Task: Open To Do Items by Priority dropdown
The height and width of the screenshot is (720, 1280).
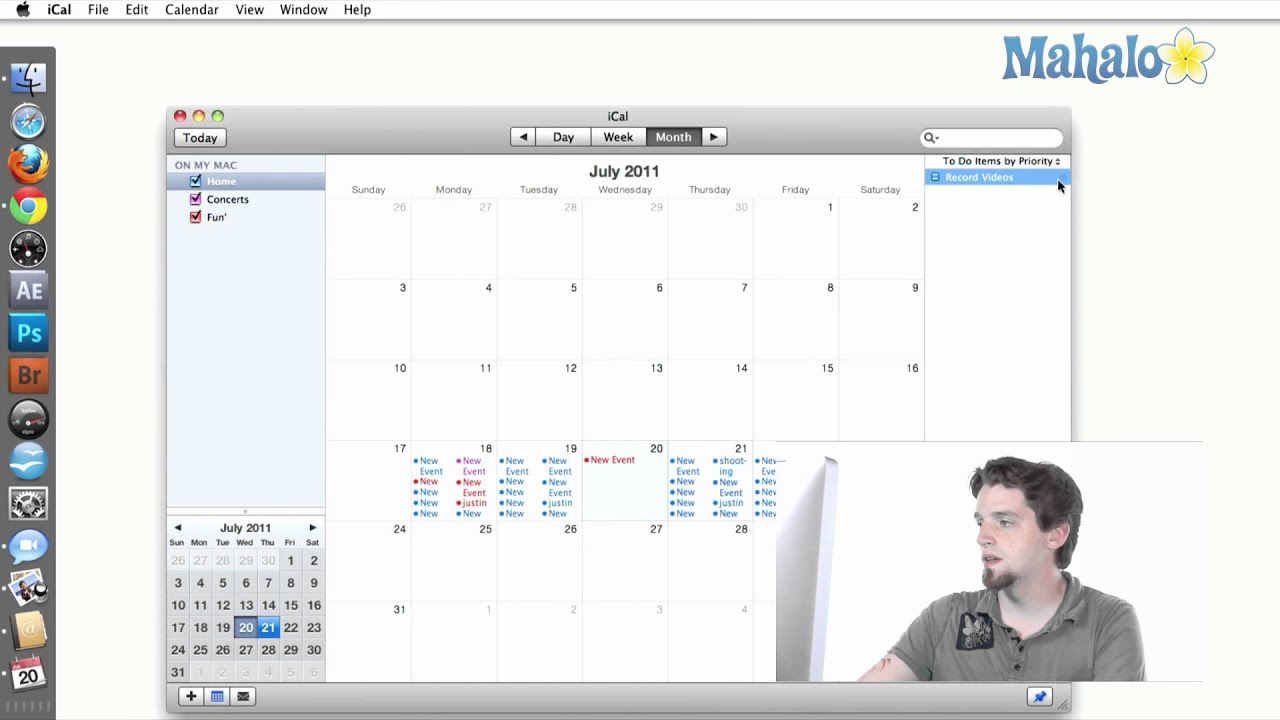Action: 1001,161
